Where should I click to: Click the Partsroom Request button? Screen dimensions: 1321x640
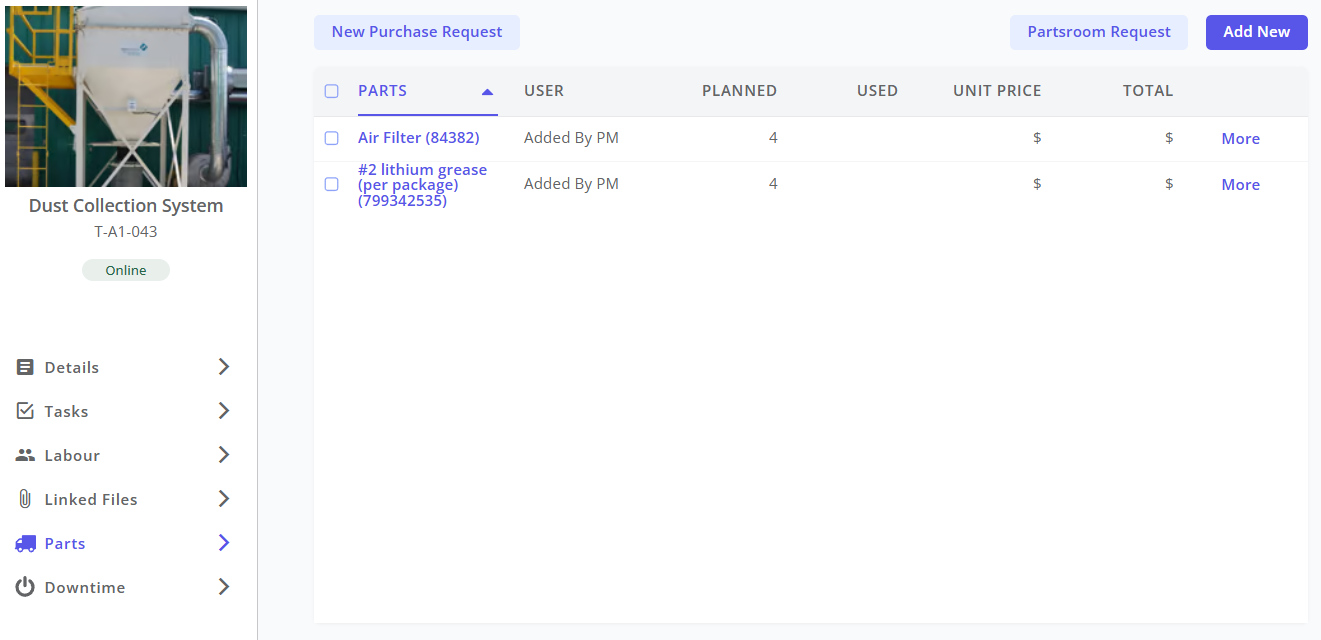click(1099, 32)
